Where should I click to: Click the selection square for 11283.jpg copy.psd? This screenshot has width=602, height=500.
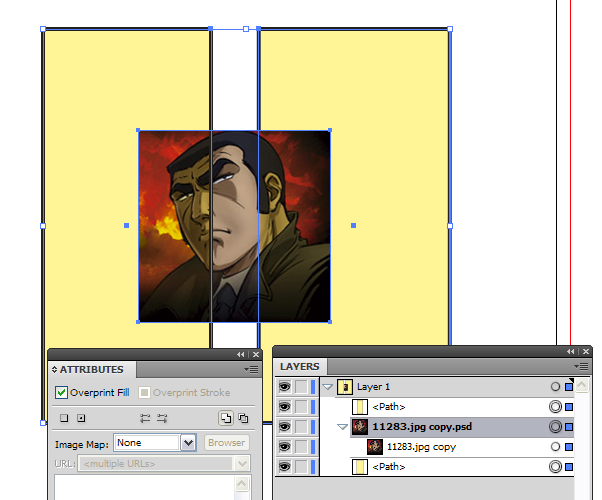(569, 427)
